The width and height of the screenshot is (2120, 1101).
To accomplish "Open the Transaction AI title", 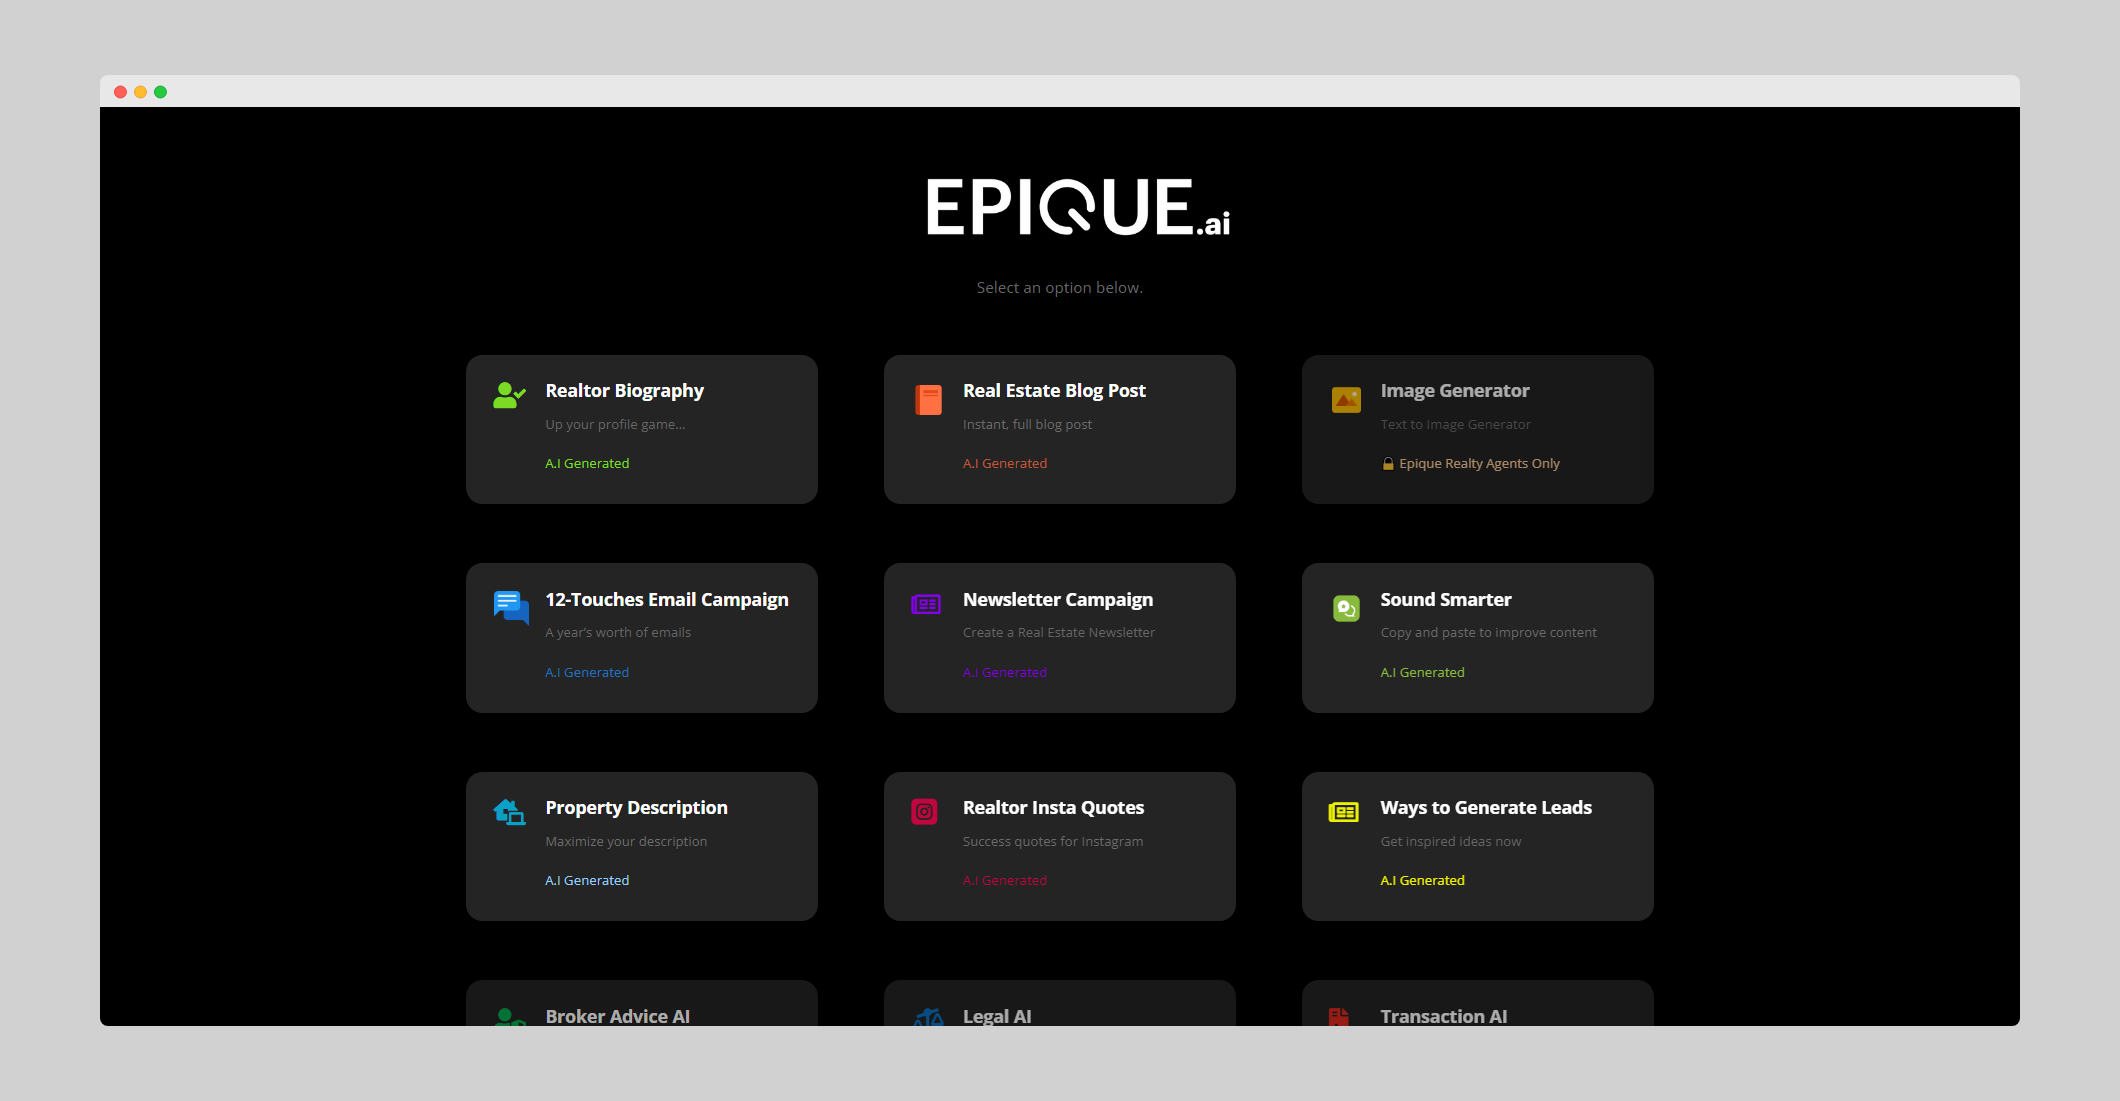I will [x=1444, y=1016].
